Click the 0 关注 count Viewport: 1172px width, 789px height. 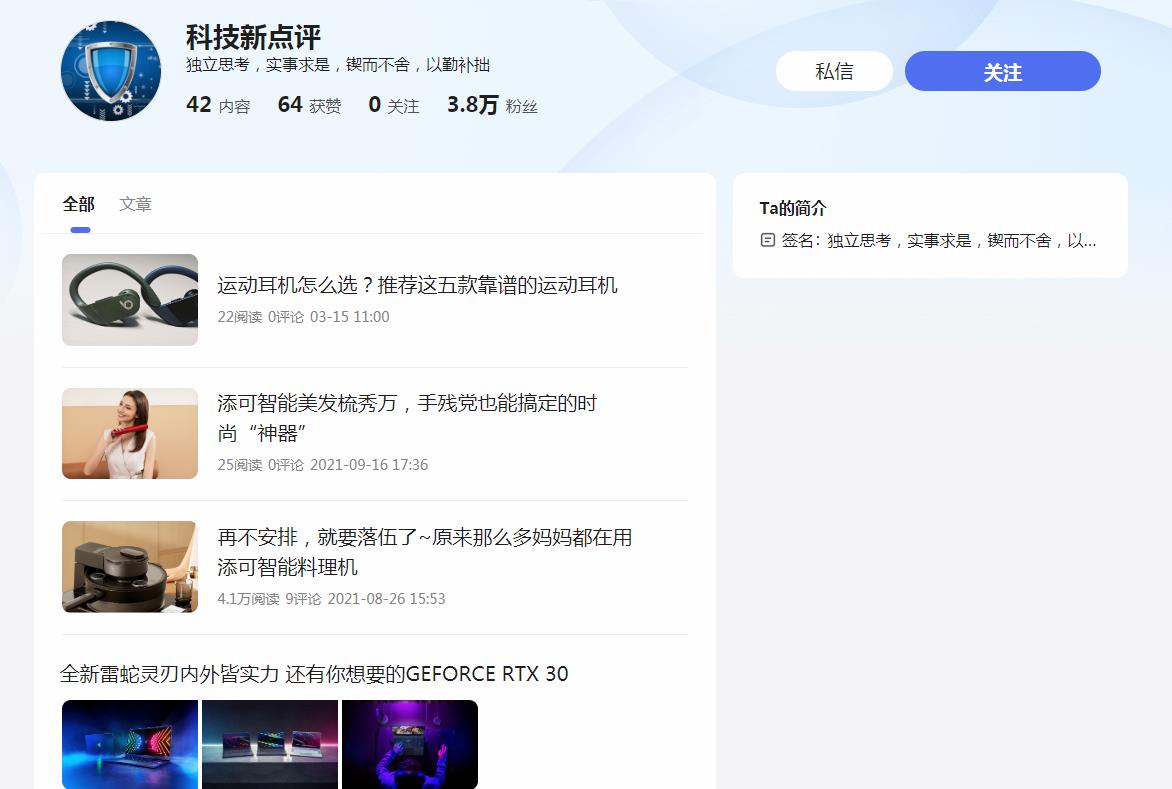click(x=394, y=105)
